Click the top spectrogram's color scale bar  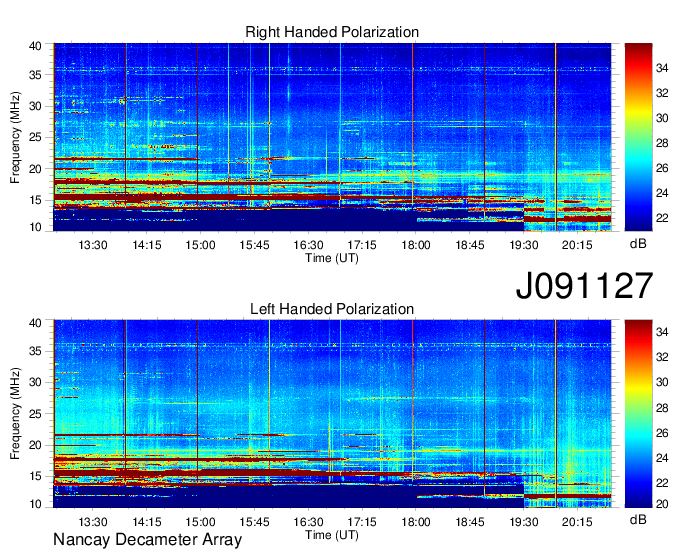coord(638,137)
